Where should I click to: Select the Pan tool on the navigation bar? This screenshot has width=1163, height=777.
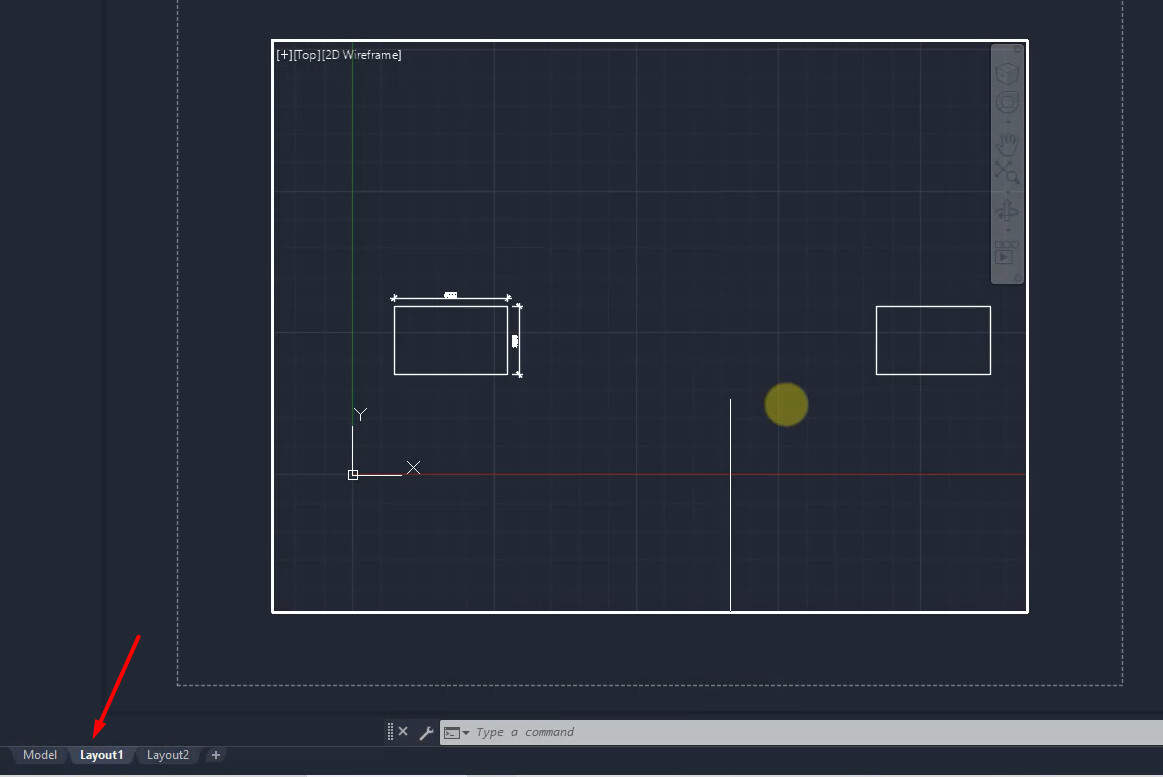point(1007,142)
